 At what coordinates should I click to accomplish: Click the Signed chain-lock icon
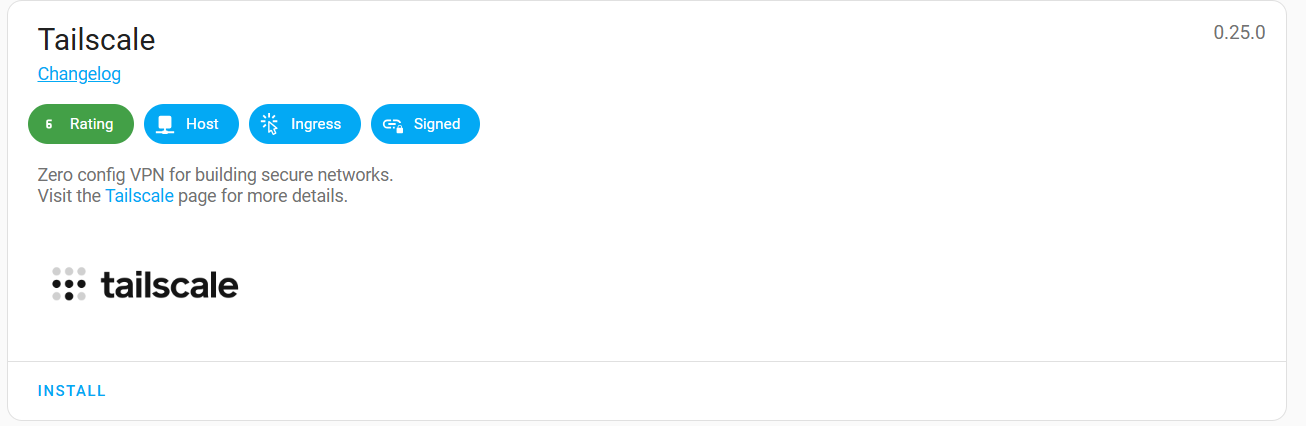pos(393,125)
